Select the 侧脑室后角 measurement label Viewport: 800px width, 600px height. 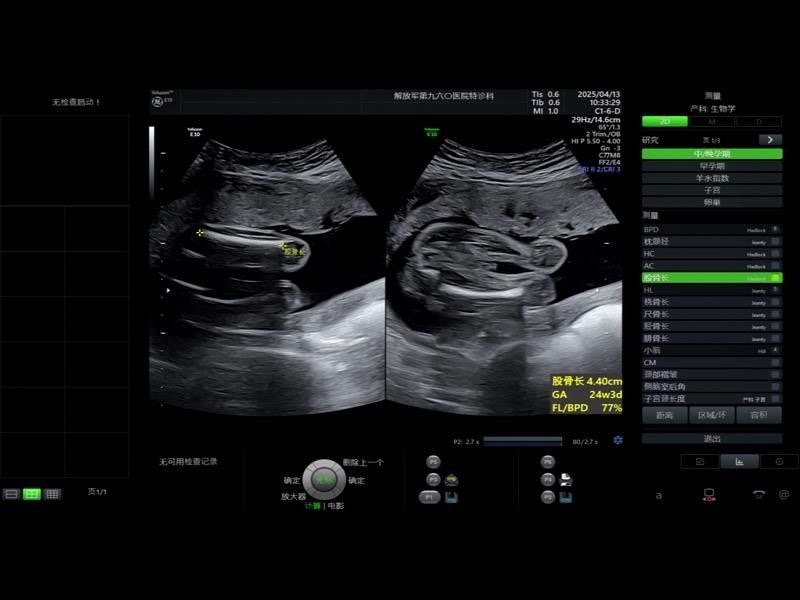tap(665, 387)
